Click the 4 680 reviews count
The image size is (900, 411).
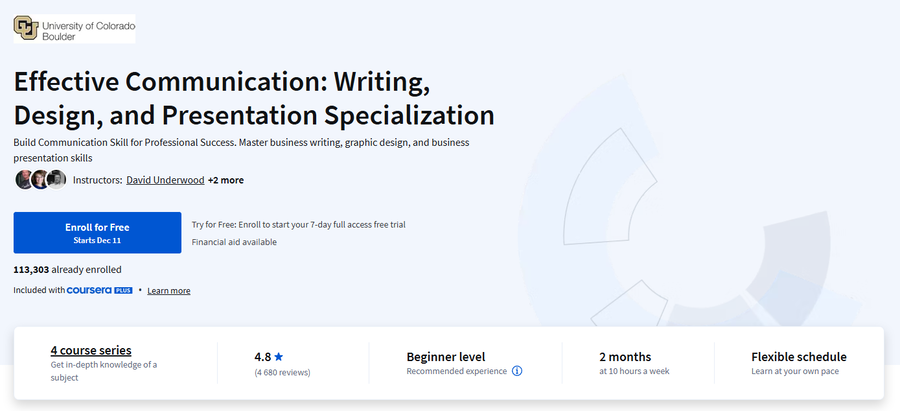282,372
